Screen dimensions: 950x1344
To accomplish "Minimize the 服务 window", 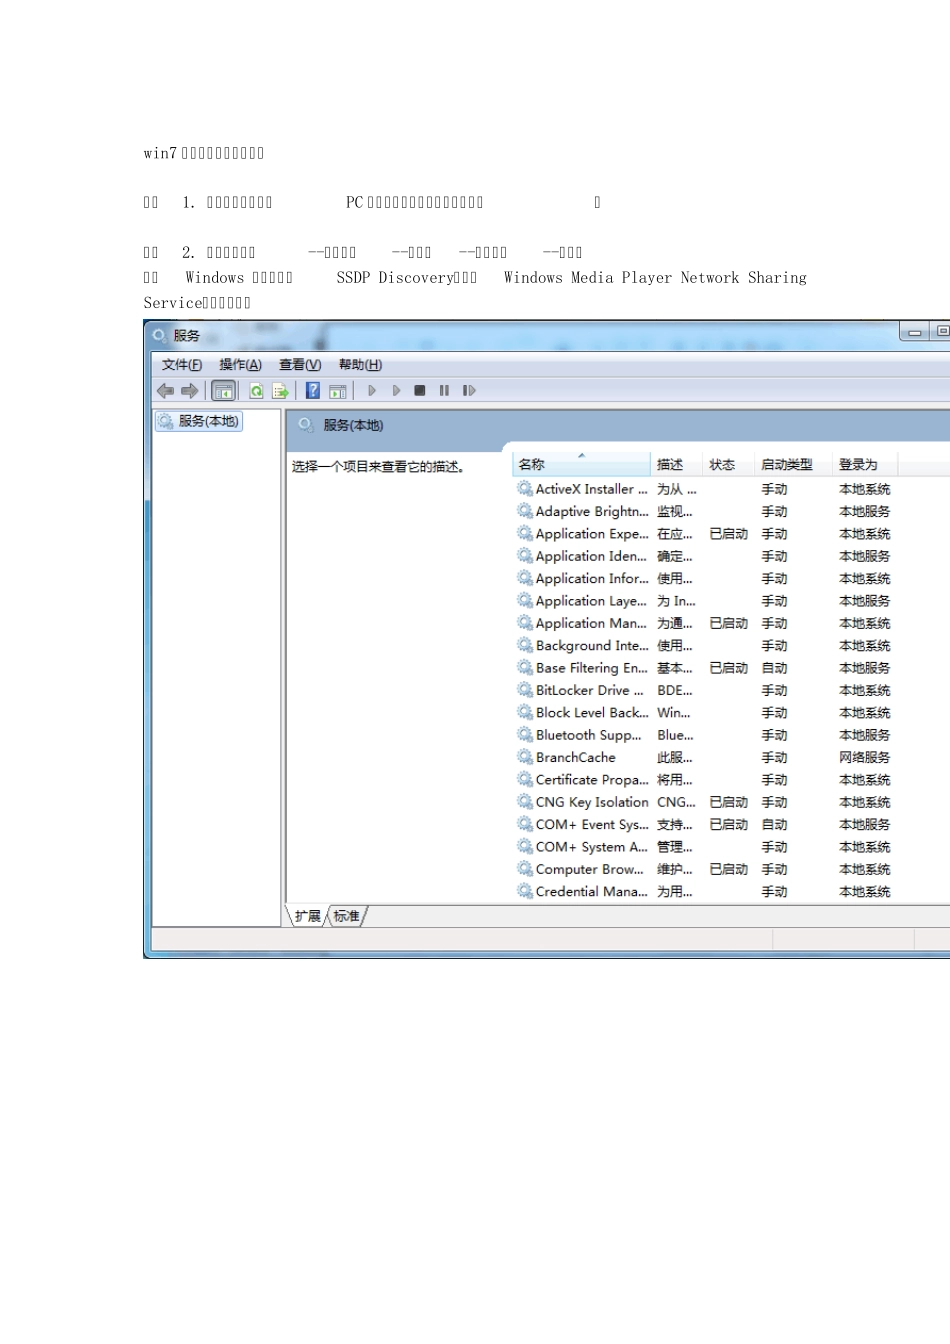I will (914, 331).
